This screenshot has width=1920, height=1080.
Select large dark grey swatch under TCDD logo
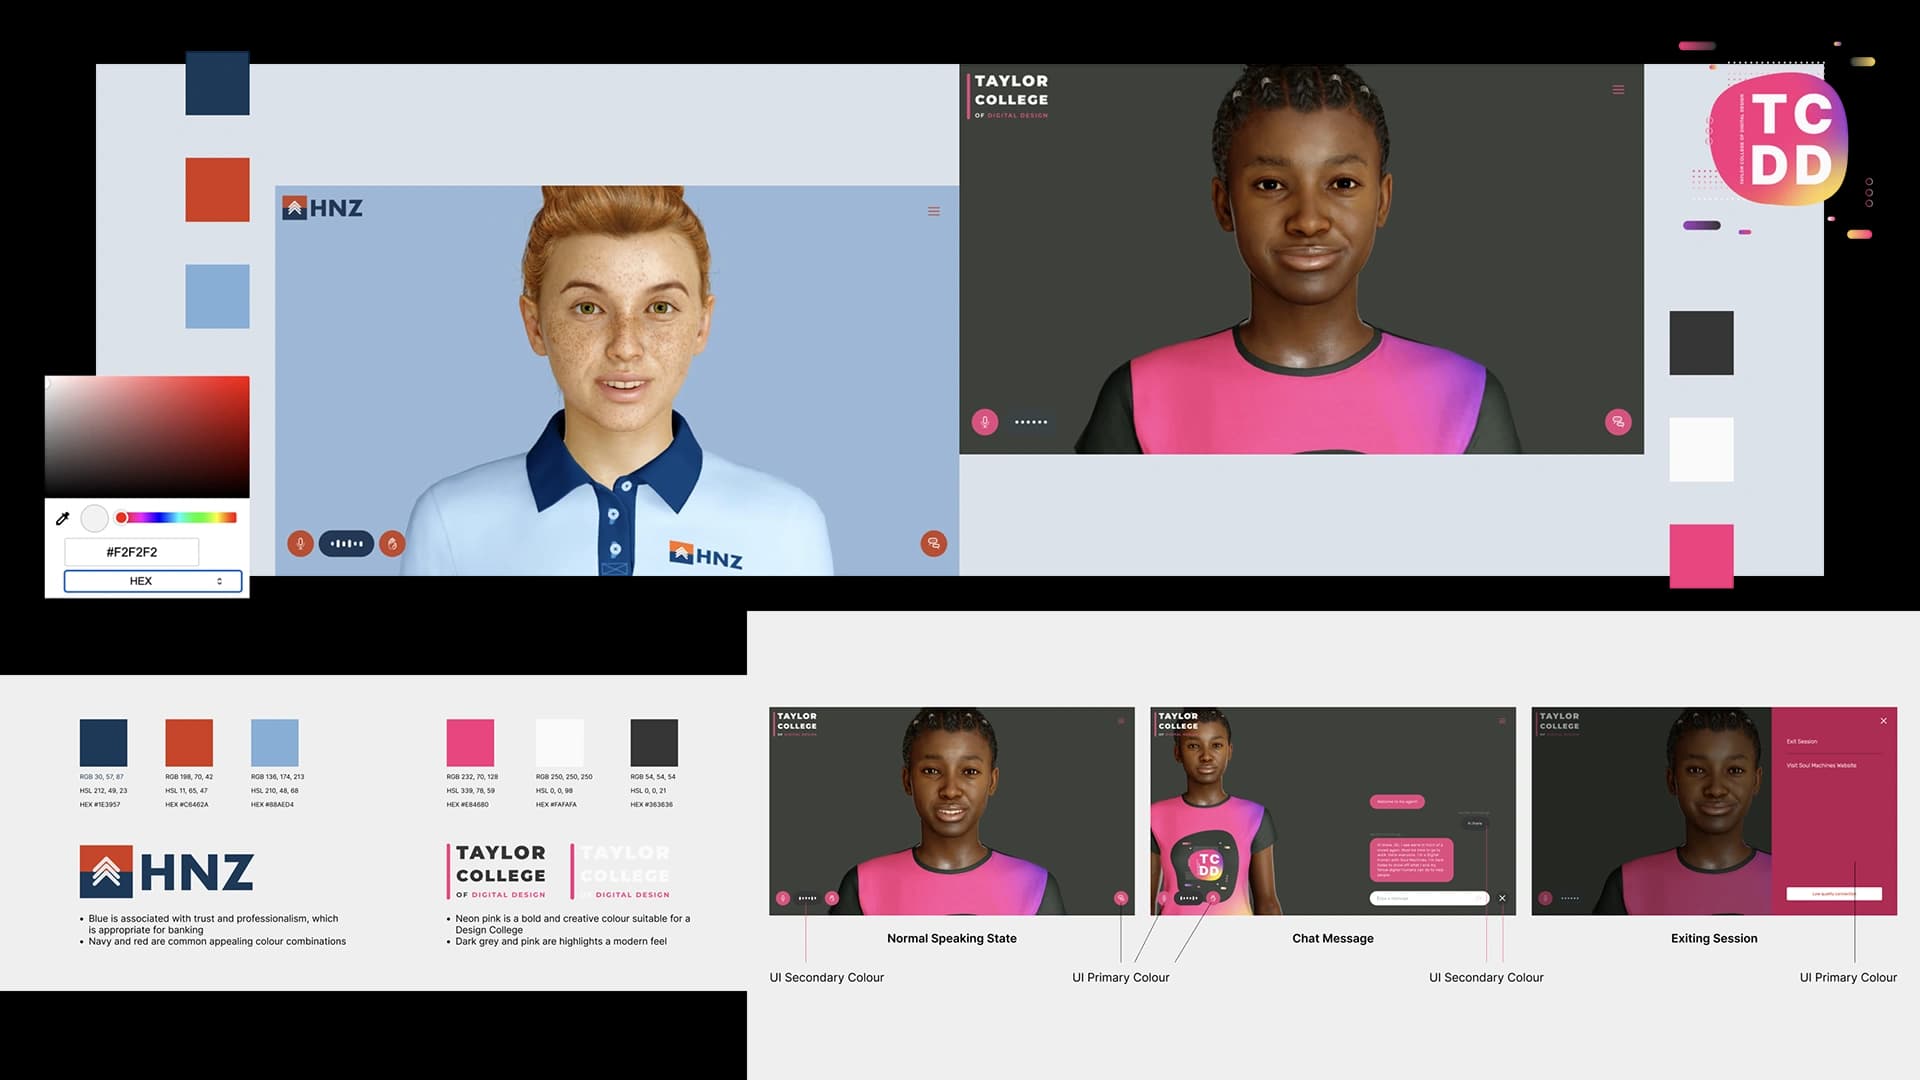click(x=1701, y=343)
